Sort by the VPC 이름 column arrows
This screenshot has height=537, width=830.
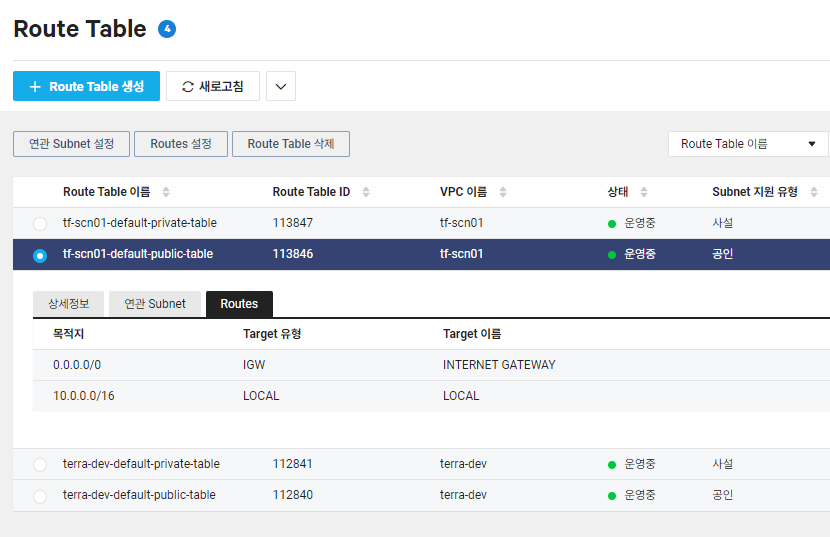(503, 192)
